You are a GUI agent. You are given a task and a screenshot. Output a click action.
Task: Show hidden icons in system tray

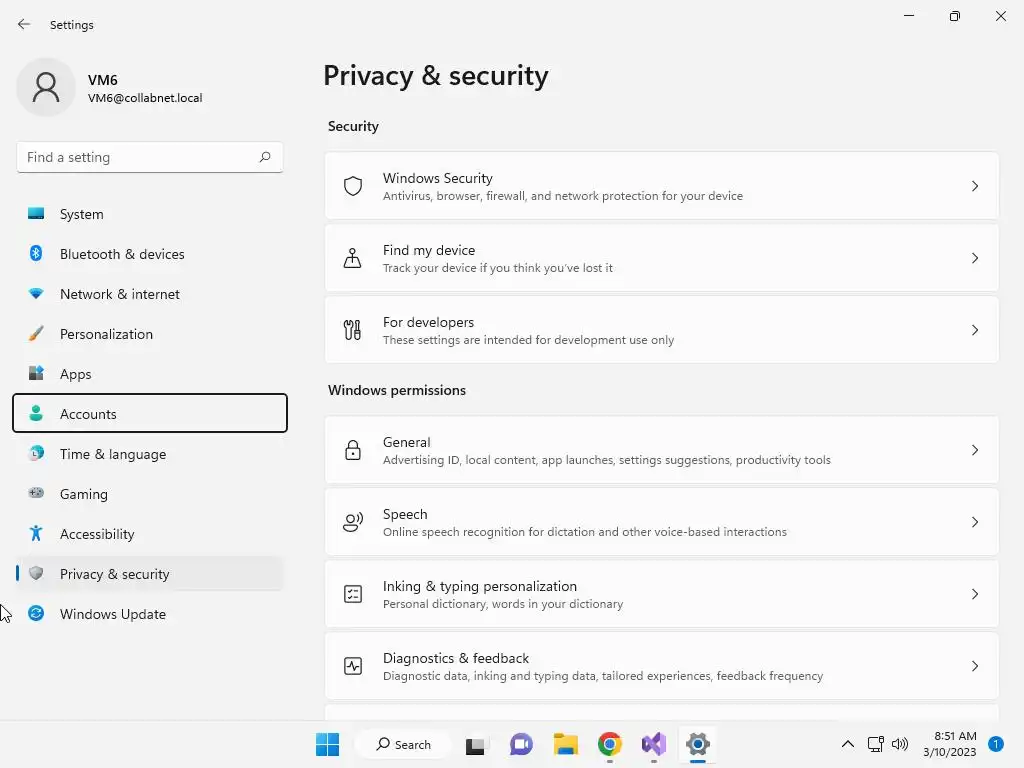848,744
